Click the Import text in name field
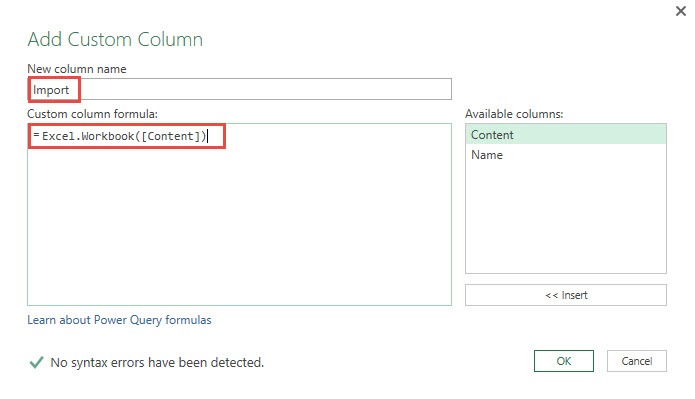This screenshot has height=399, width=695. click(51, 90)
